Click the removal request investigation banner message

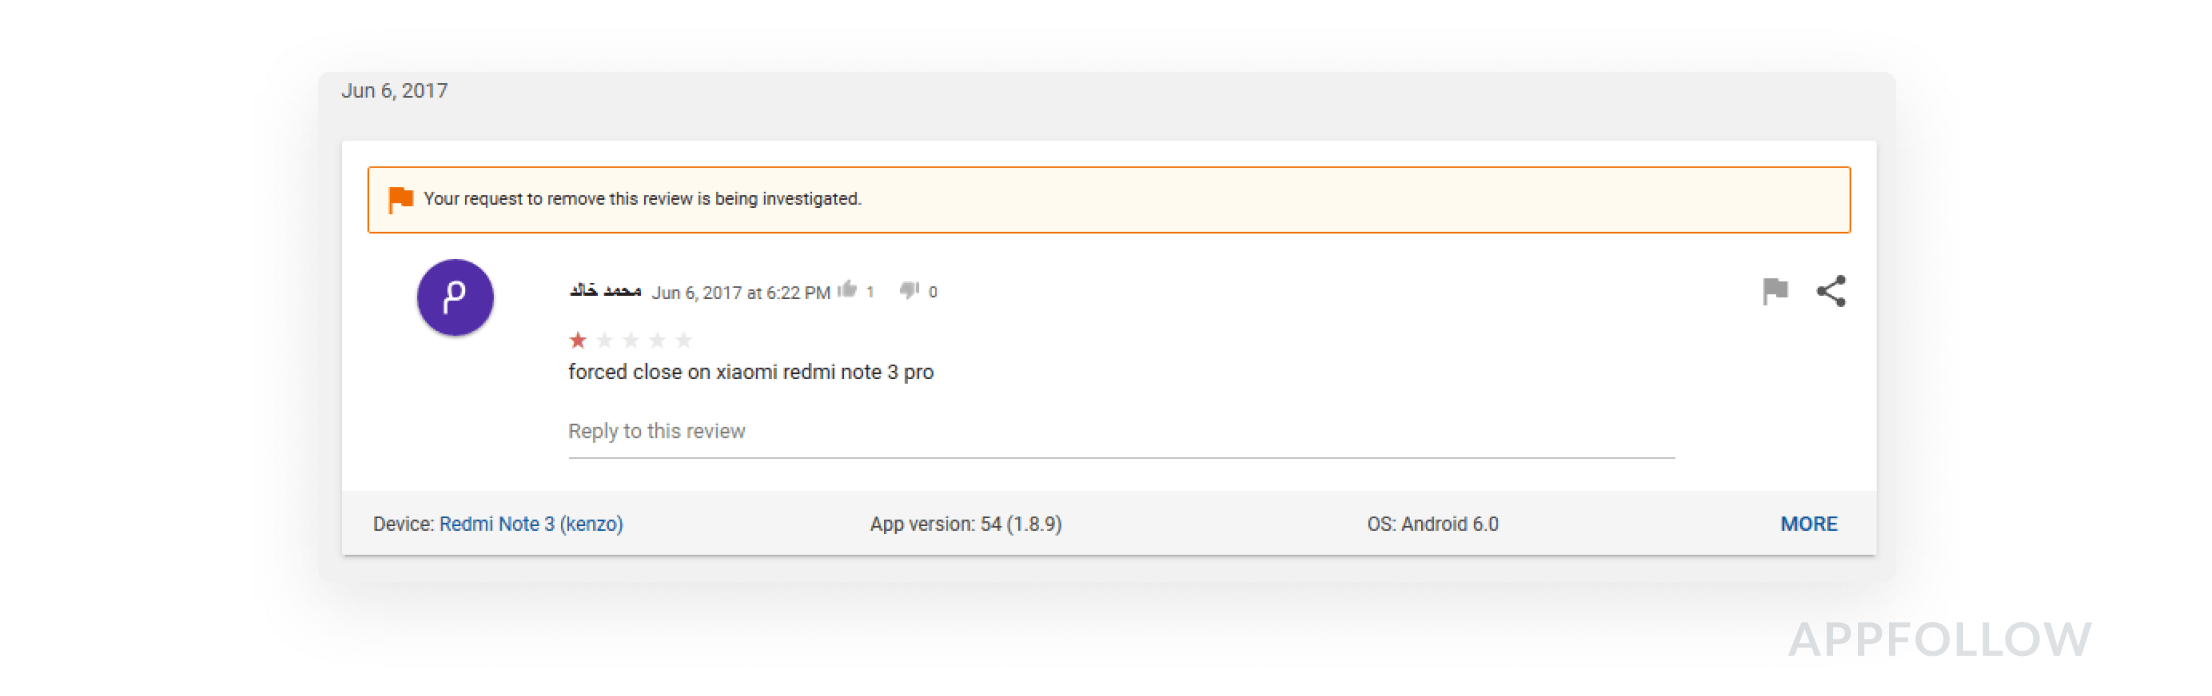(642, 199)
